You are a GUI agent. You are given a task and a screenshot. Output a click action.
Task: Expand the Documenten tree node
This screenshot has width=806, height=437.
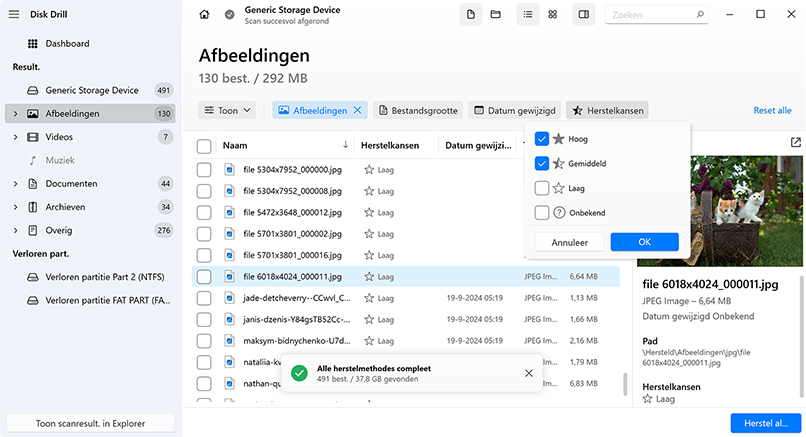pos(15,184)
